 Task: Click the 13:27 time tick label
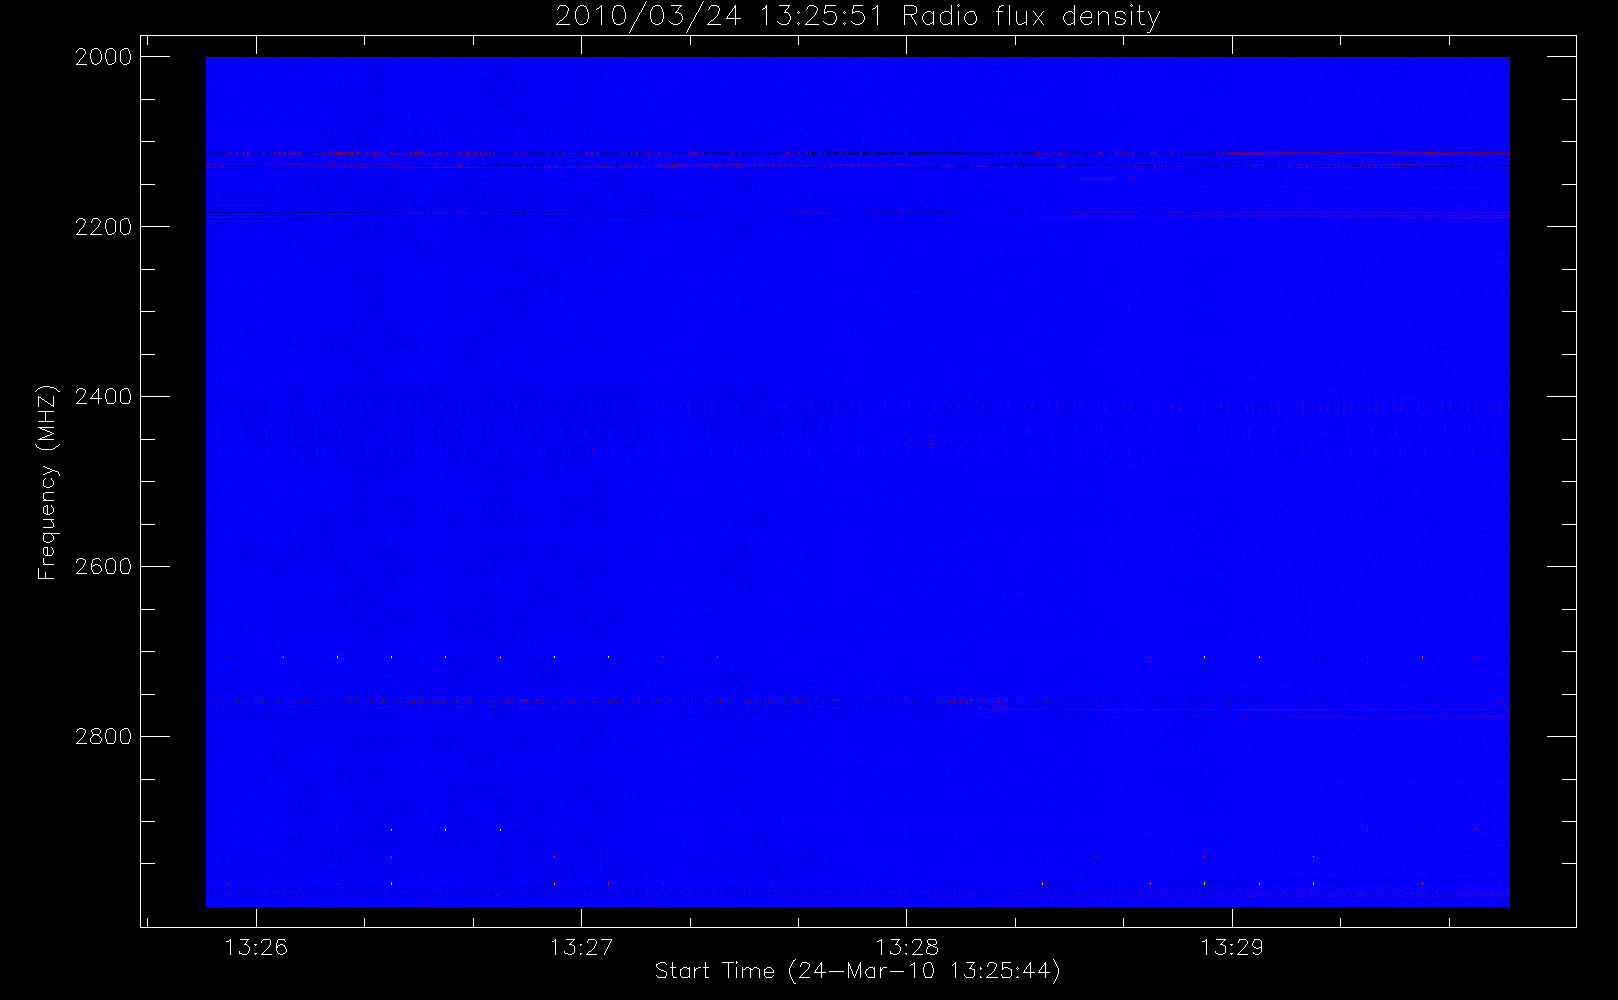pos(581,947)
